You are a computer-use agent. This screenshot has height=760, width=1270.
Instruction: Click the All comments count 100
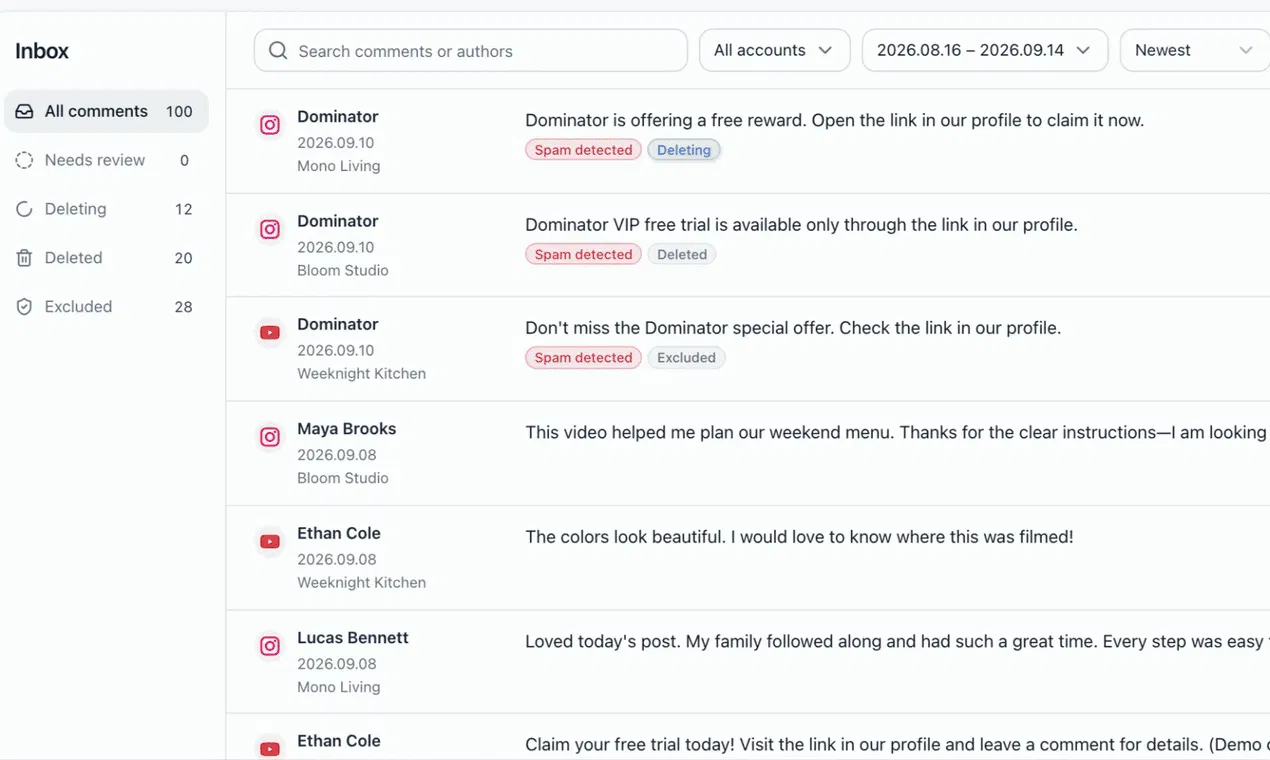pos(179,112)
